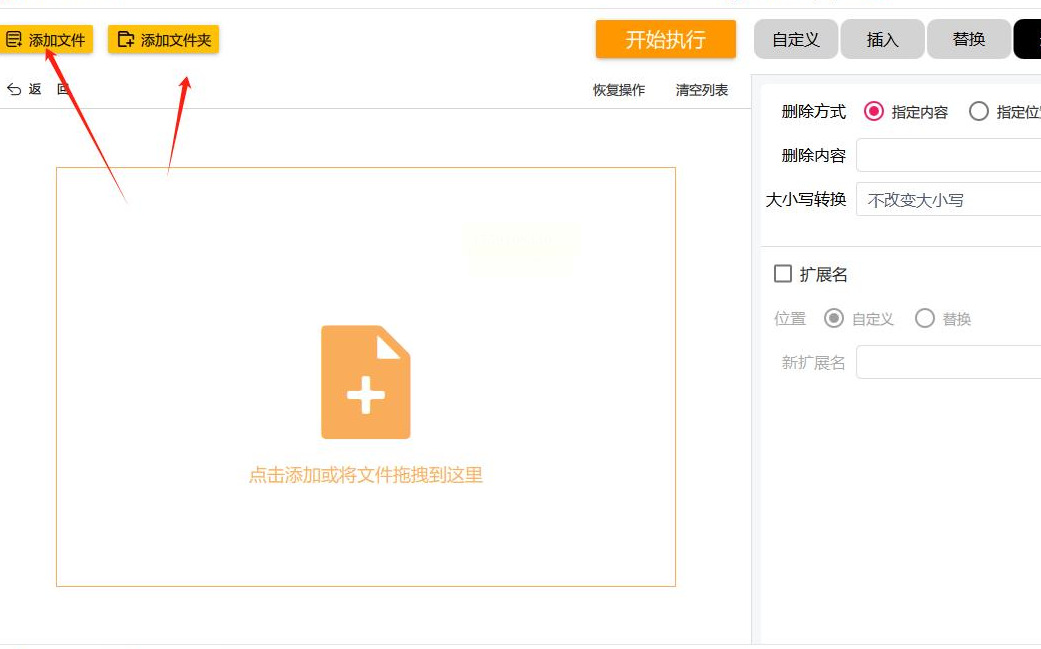Click 清空列表 to clear the list
1041x649 pixels.
702,90
